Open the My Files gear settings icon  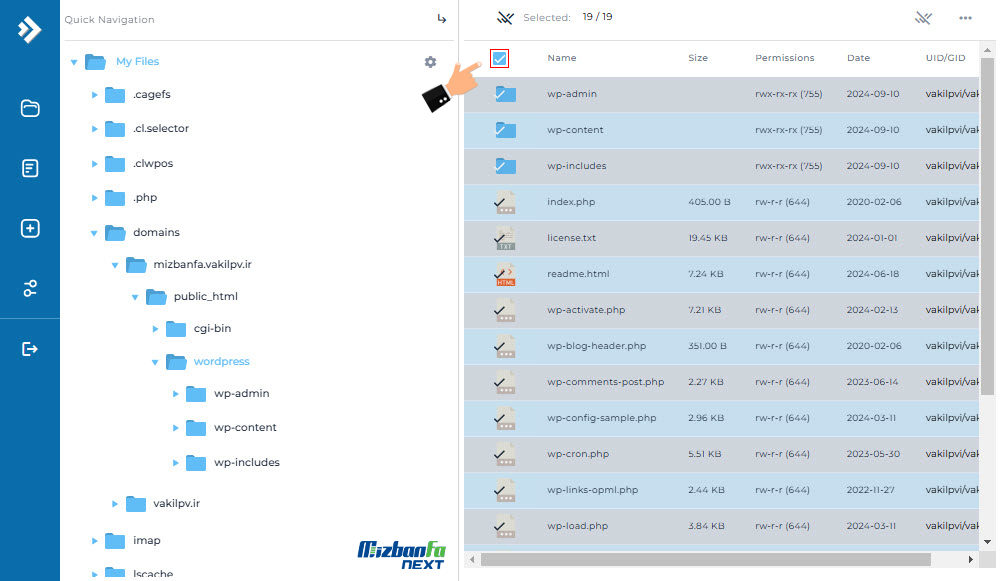430,62
